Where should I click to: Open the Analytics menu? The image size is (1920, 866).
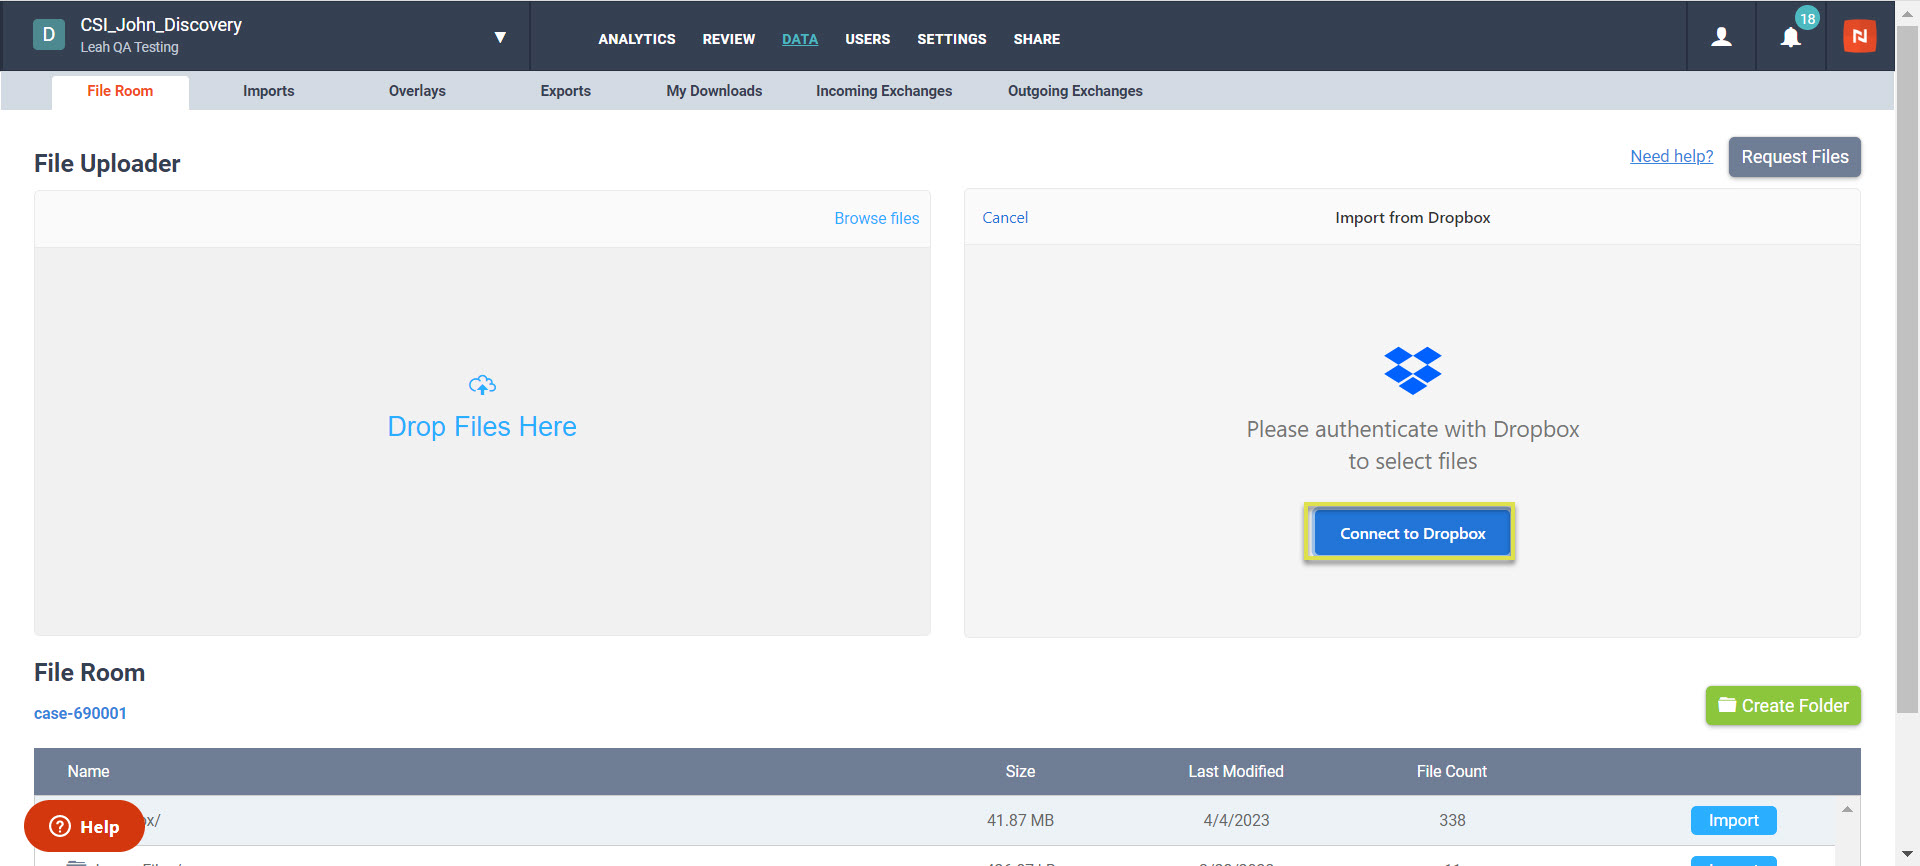pos(637,39)
